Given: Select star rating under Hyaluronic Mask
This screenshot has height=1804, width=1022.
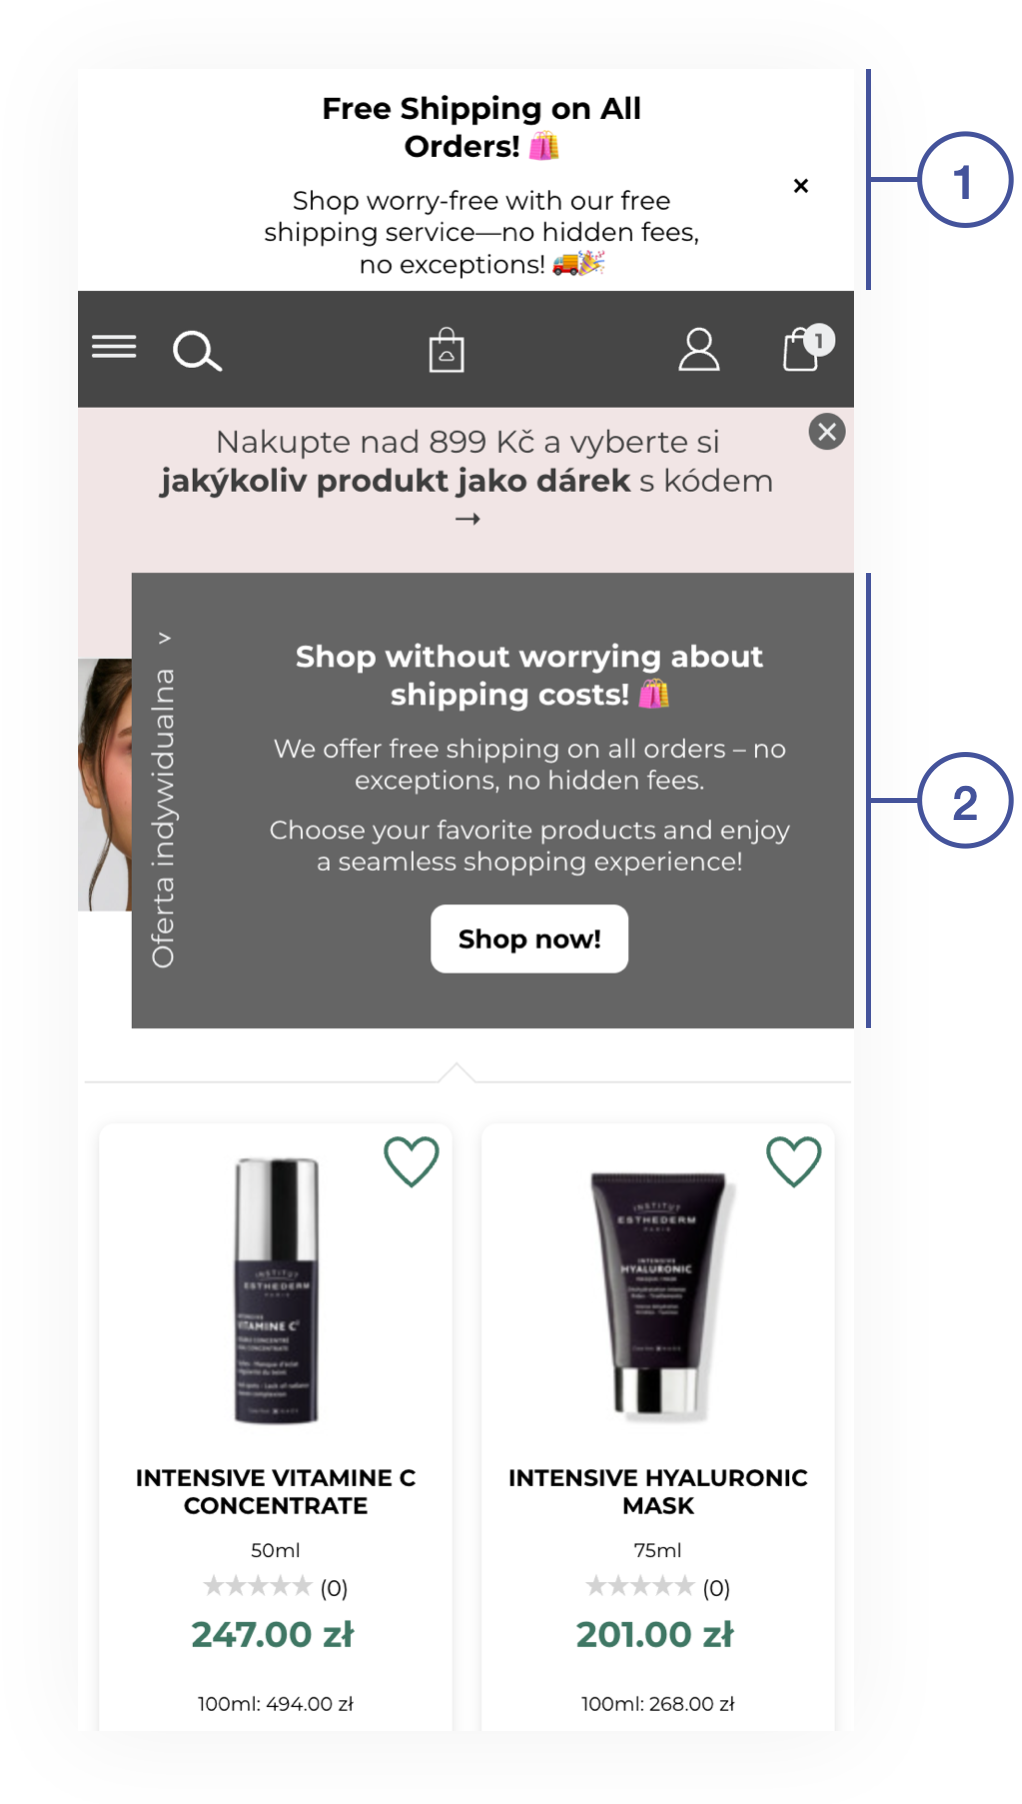Looking at the screenshot, I should pyautogui.click(x=640, y=1586).
